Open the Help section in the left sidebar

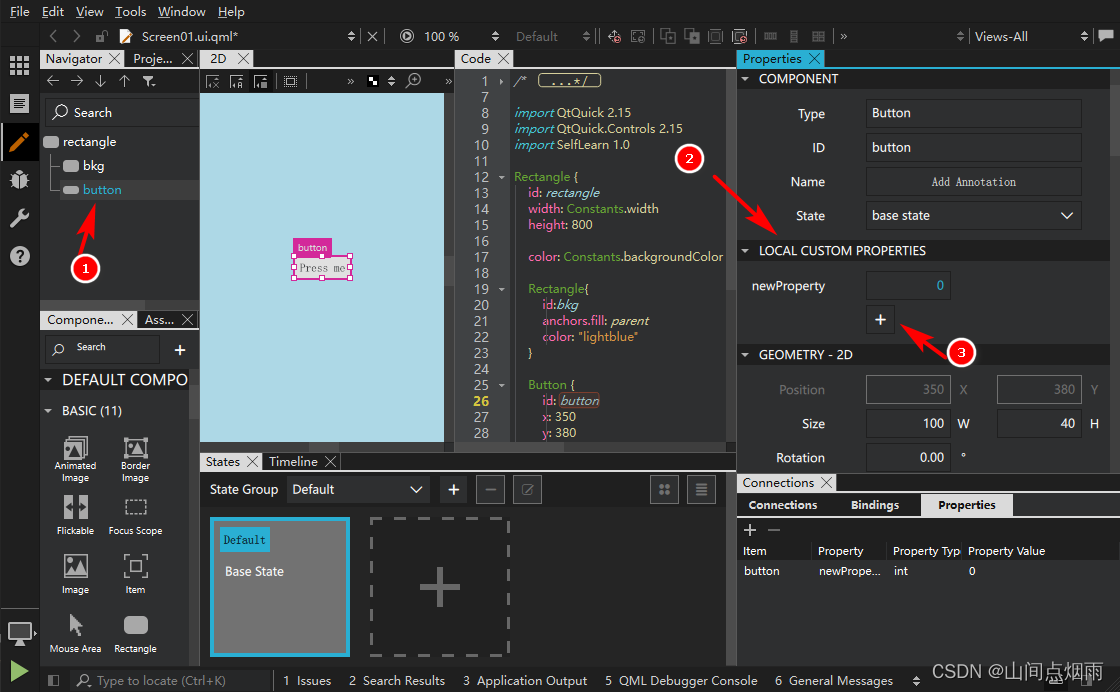click(20, 256)
